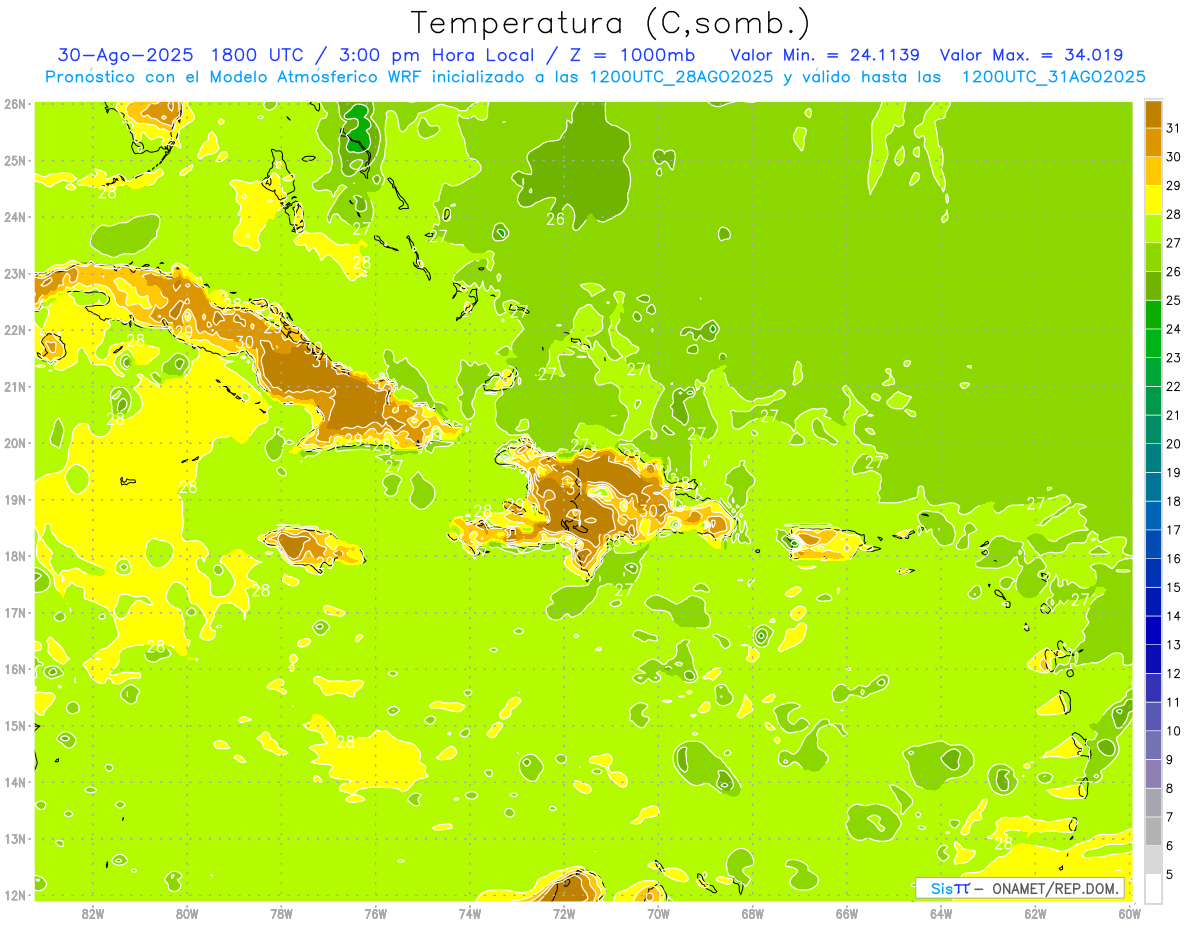This screenshot has height=927, width=1200.
Task: Click the "82W" longitude axis label
Action: click(92, 913)
